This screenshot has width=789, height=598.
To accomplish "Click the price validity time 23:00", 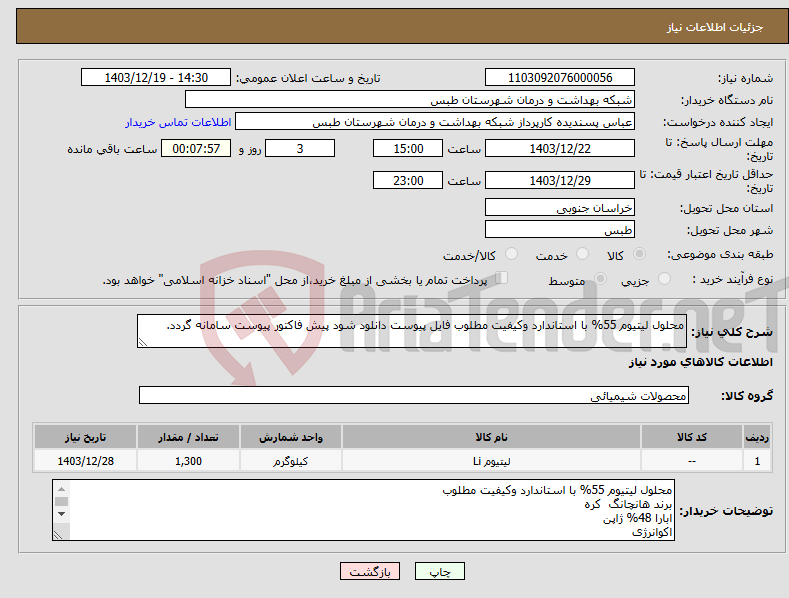I will [408, 180].
